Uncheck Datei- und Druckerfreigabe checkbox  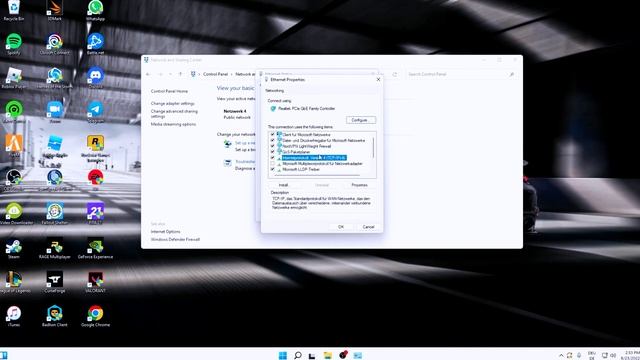(x=272, y=140)
